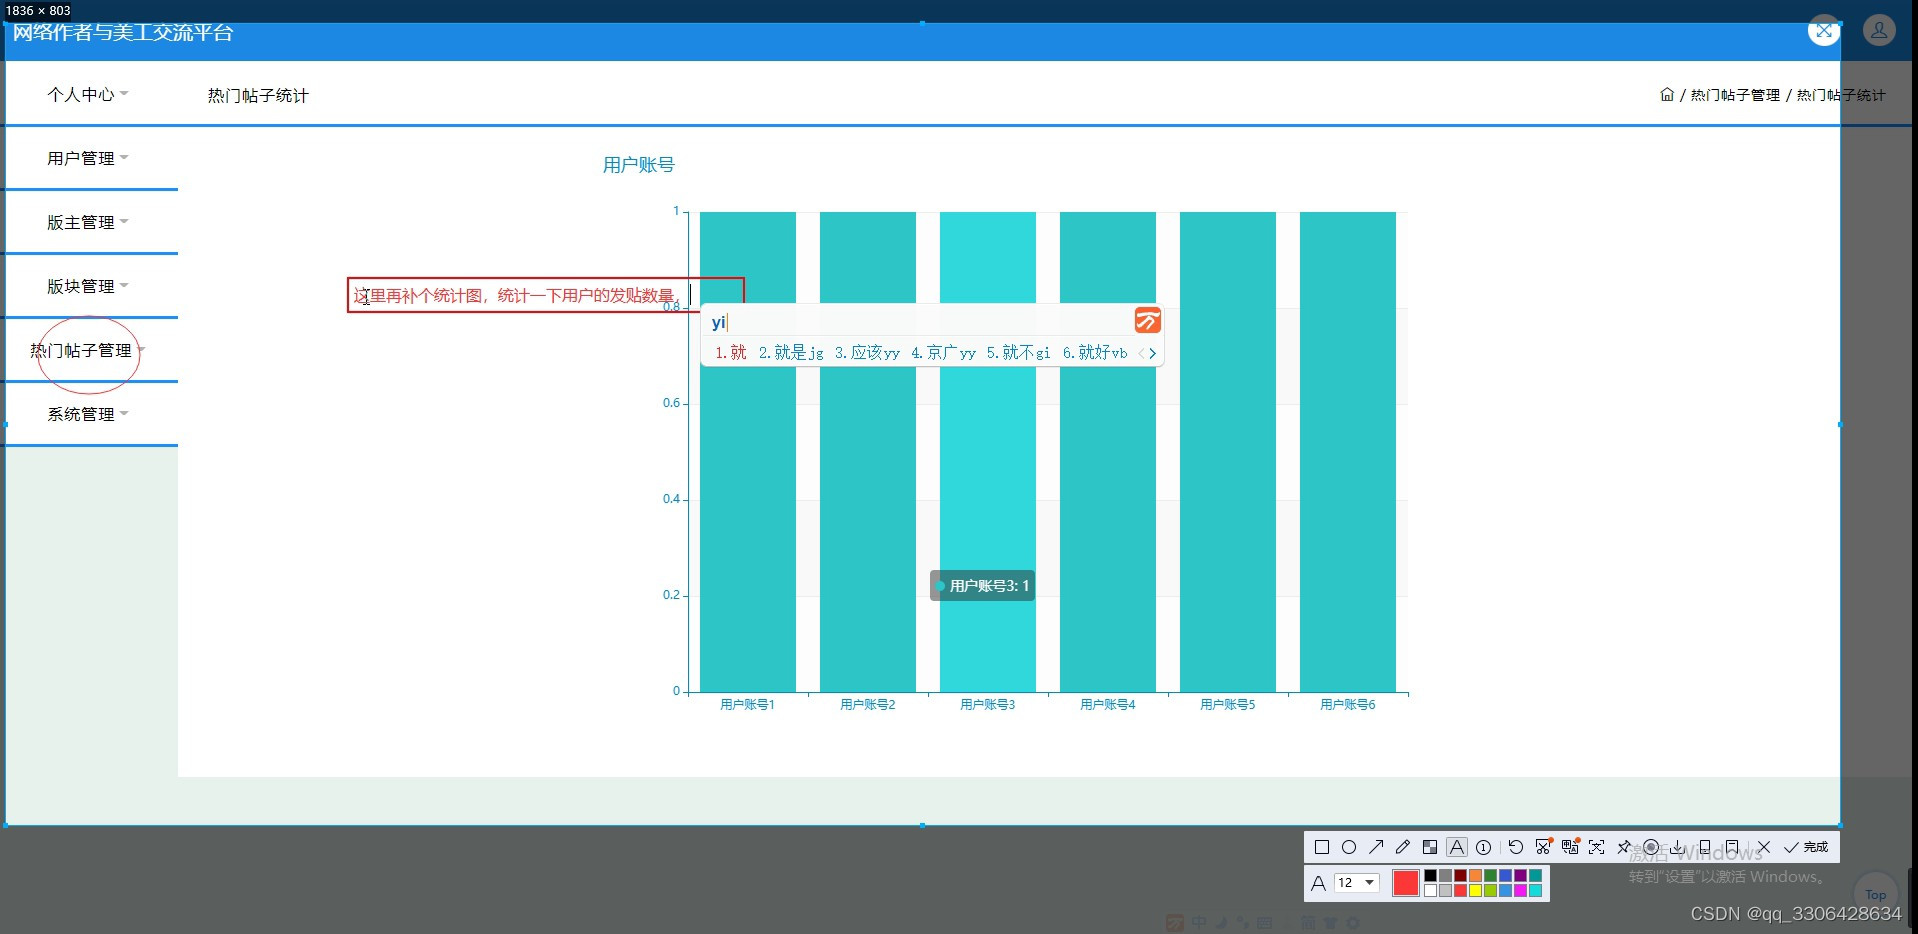Viewport: 1918px width, 934px height.
Task: Click the bookmark icon in screenshot toolbar
Action: pos(1732,847)
